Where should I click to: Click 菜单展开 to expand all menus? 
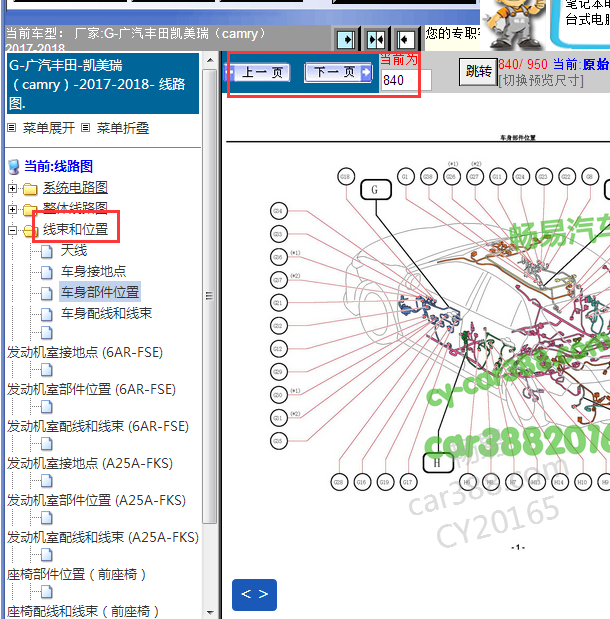pyautogui.click(x=49, y=128)
